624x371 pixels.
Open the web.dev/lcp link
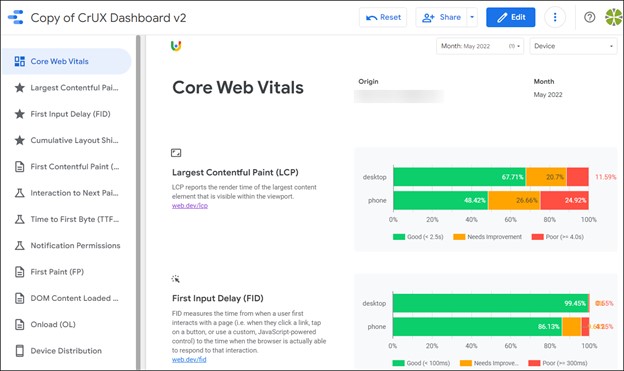click(x=190, y=206)
